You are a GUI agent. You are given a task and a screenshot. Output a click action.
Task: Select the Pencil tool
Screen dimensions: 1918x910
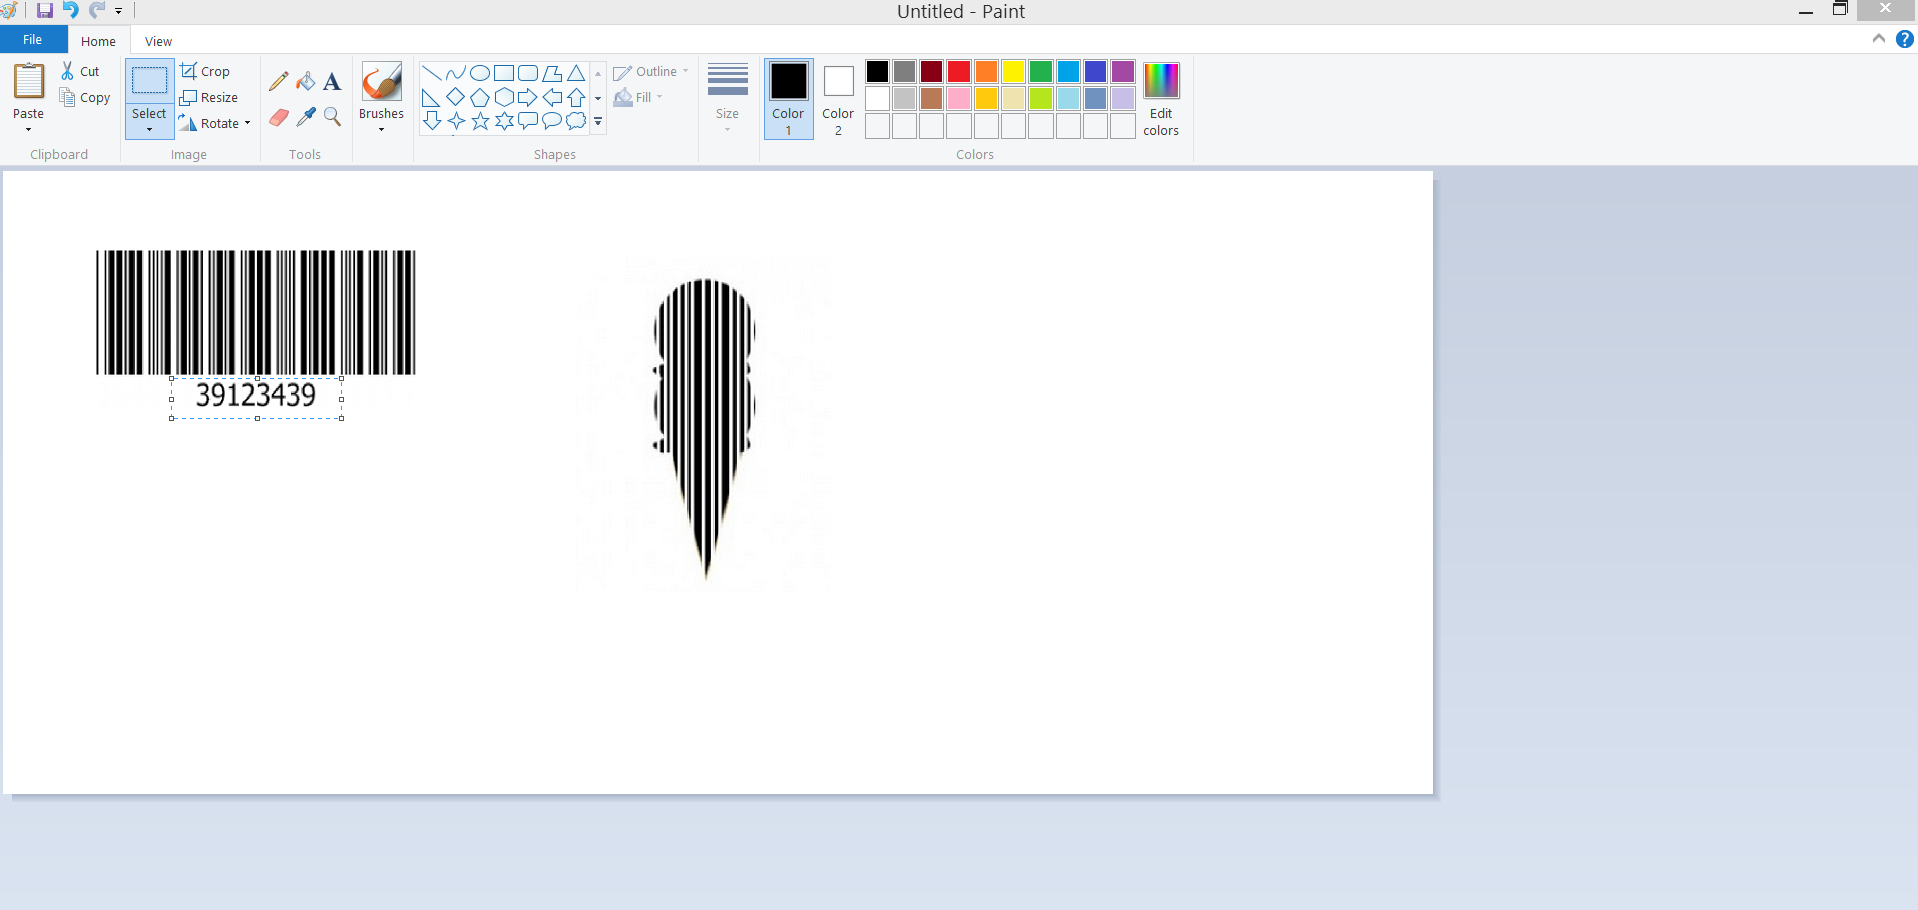pos(279,81)
